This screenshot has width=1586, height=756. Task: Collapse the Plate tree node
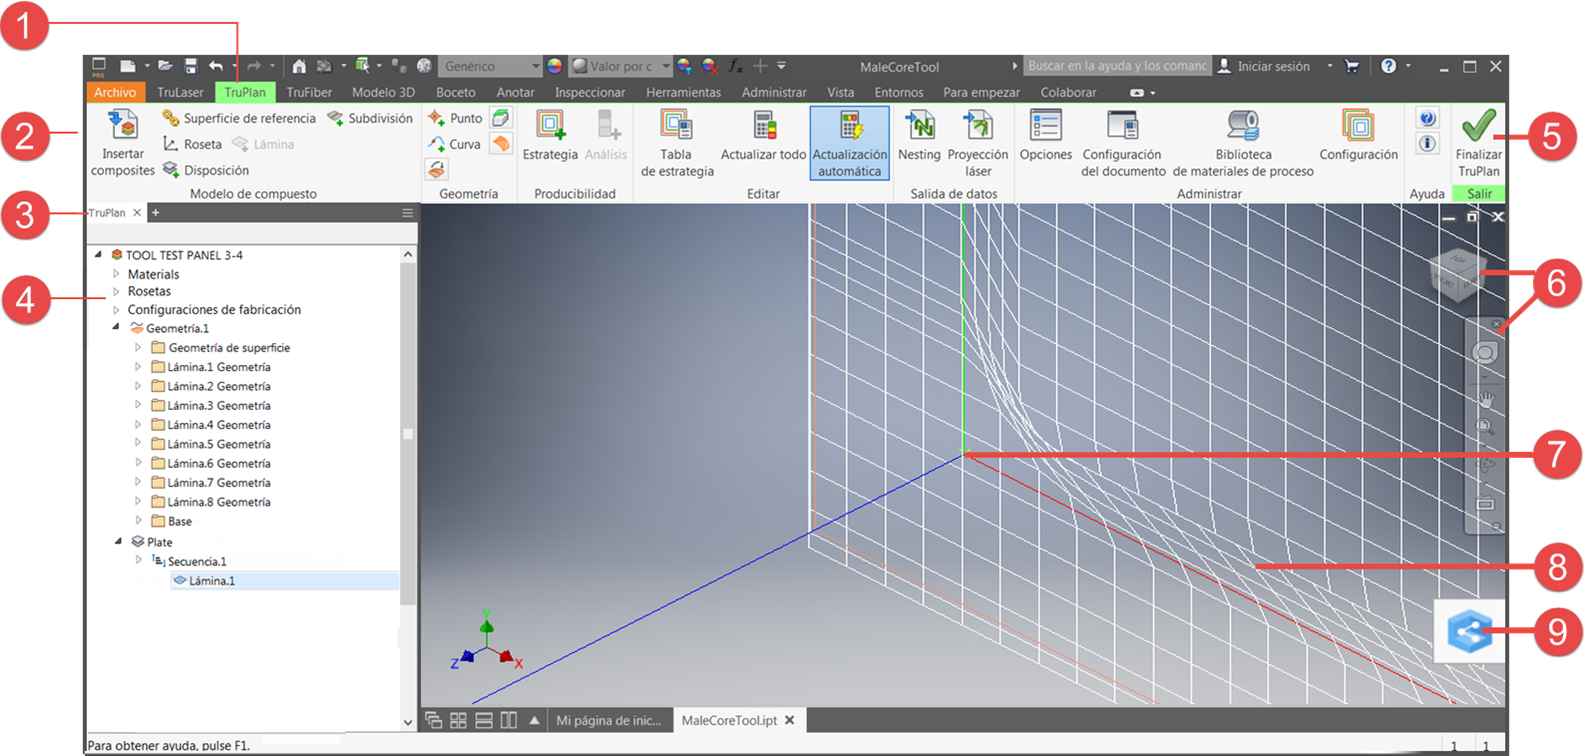click(118, 541)
